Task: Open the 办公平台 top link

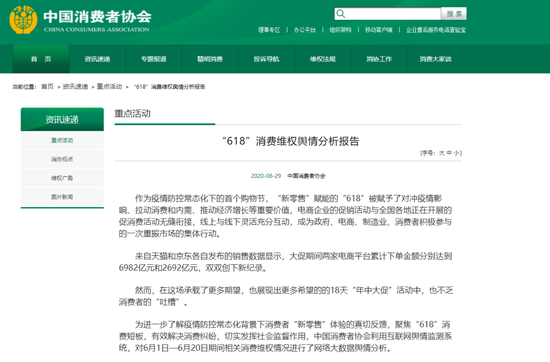Action: (x=304, y=30)
